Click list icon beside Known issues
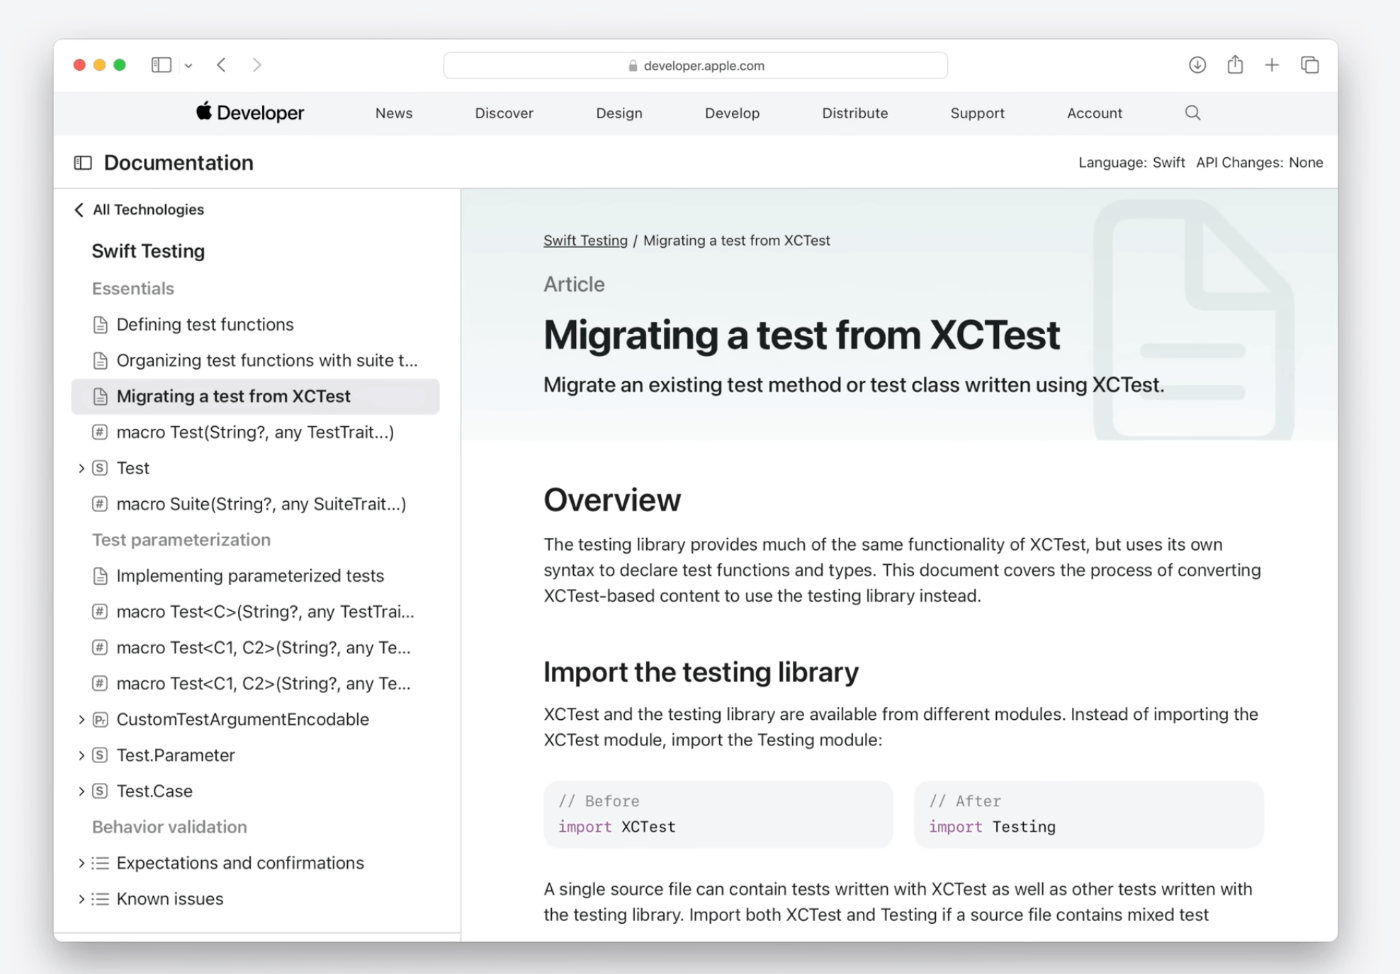Screen dimensions: 1400x974 click(100, 899)
